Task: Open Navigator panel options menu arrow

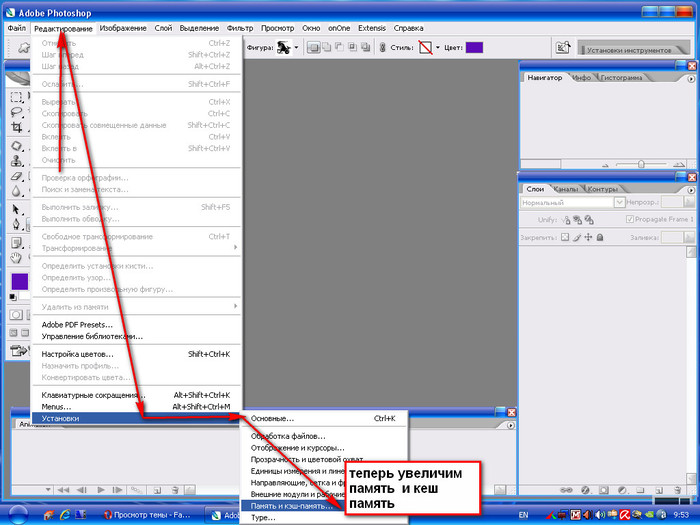Action: [x=691, y=79]
